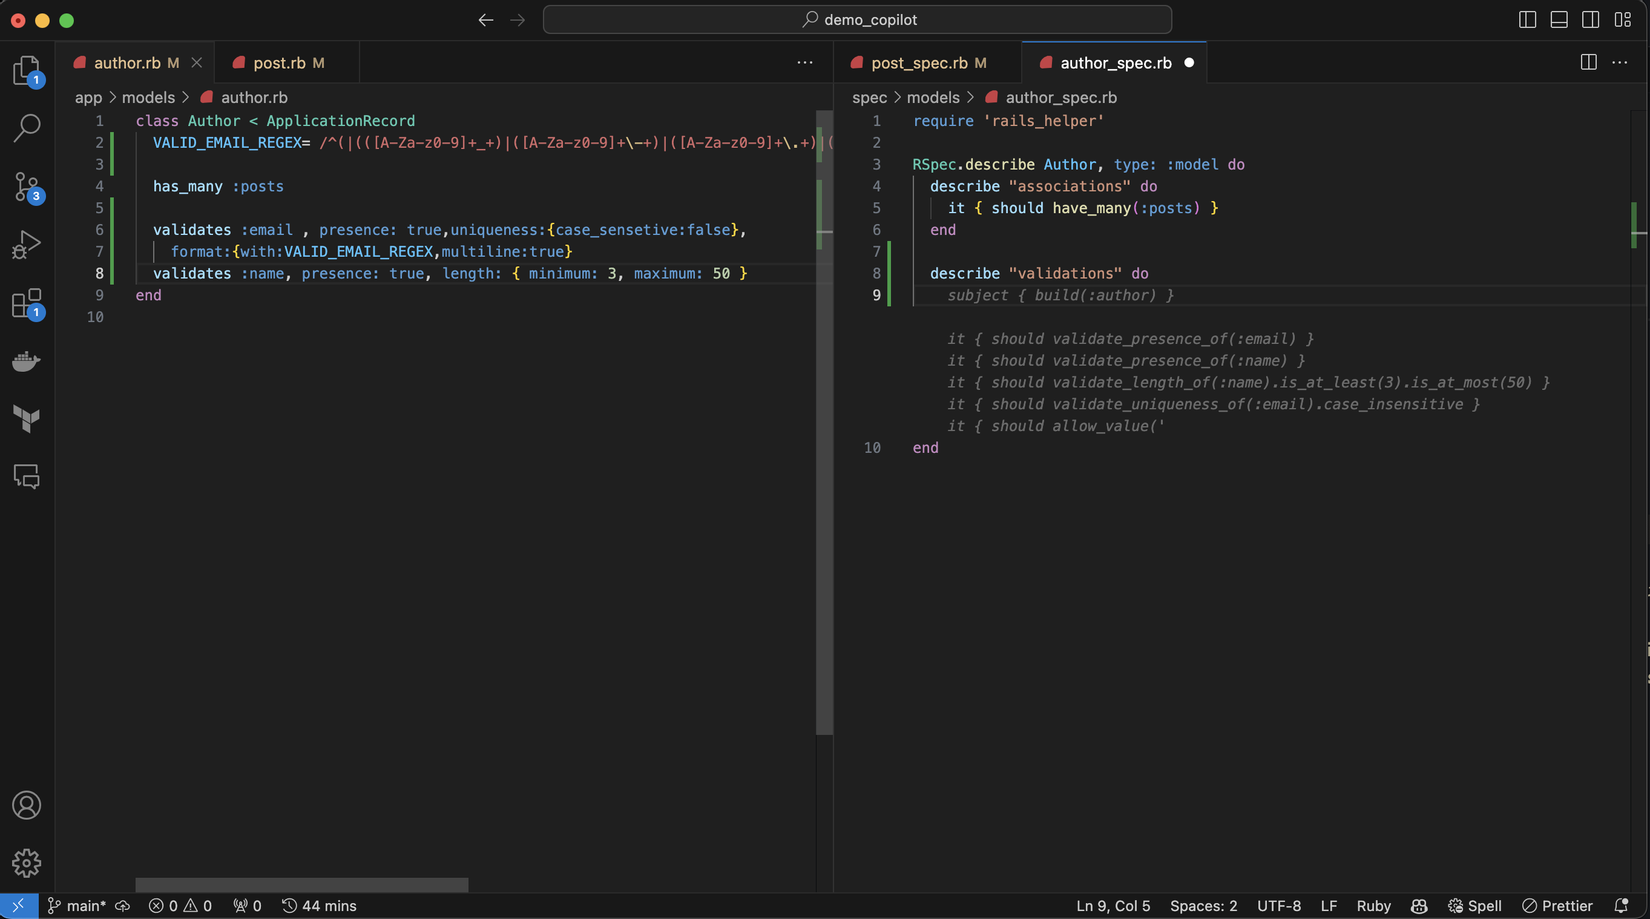
Task: Switch to the post.rb tab
Action: point(279,63)
